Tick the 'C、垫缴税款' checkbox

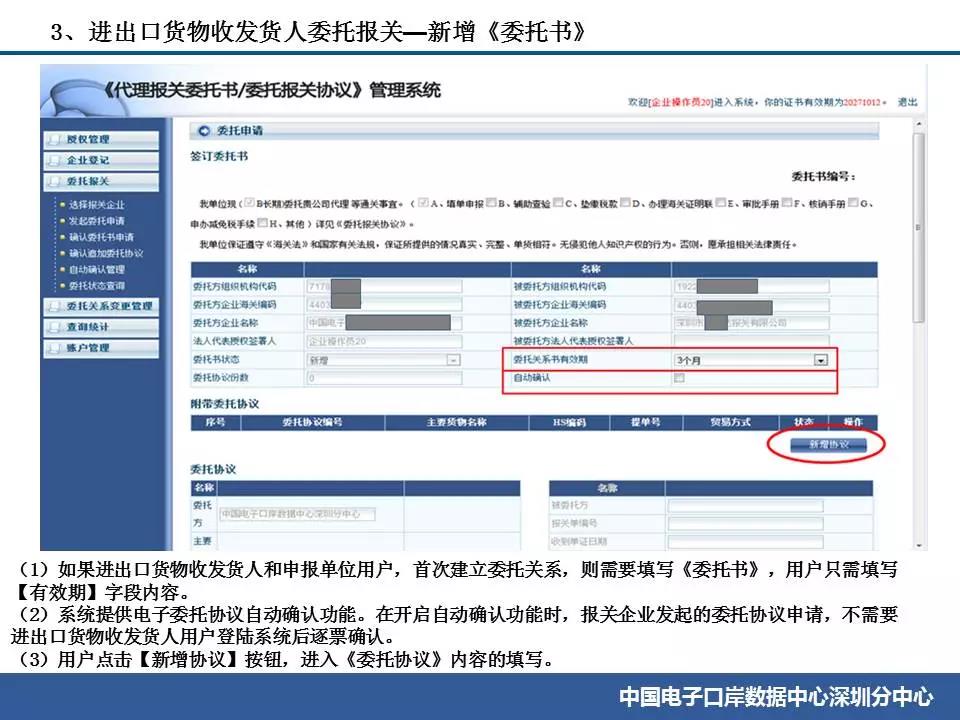pos(557,203)
